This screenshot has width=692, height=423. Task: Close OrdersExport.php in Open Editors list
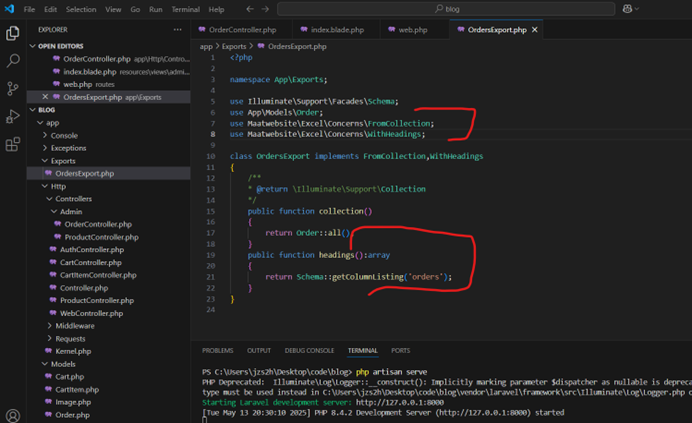point(45,97)
